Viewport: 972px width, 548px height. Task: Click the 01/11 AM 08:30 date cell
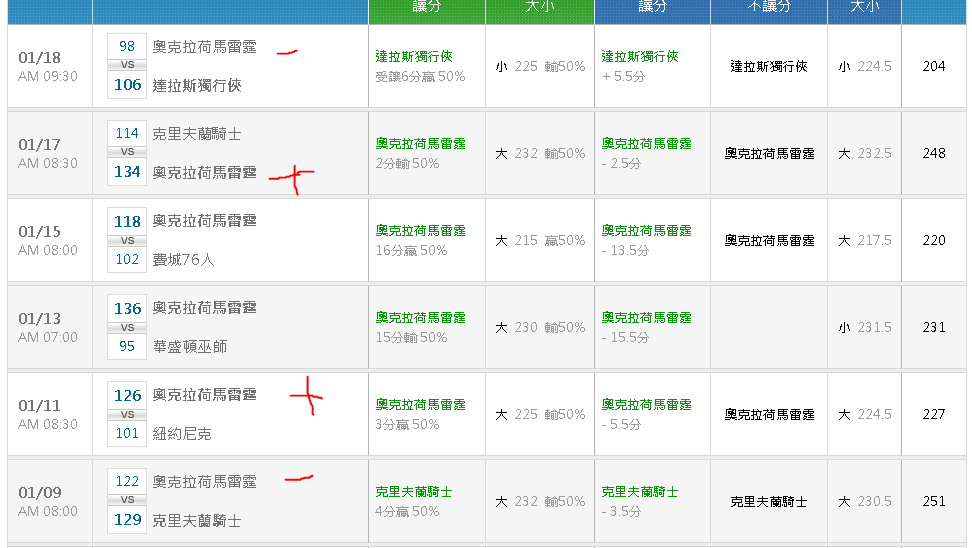click(x=50, y=413)
